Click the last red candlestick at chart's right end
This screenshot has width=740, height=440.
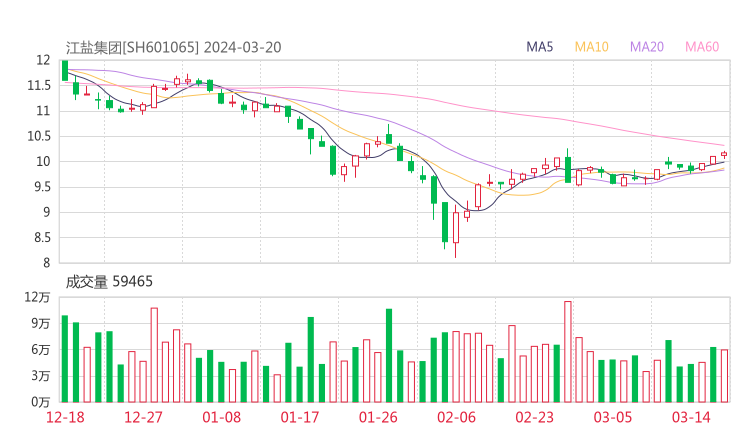(724, 154)
